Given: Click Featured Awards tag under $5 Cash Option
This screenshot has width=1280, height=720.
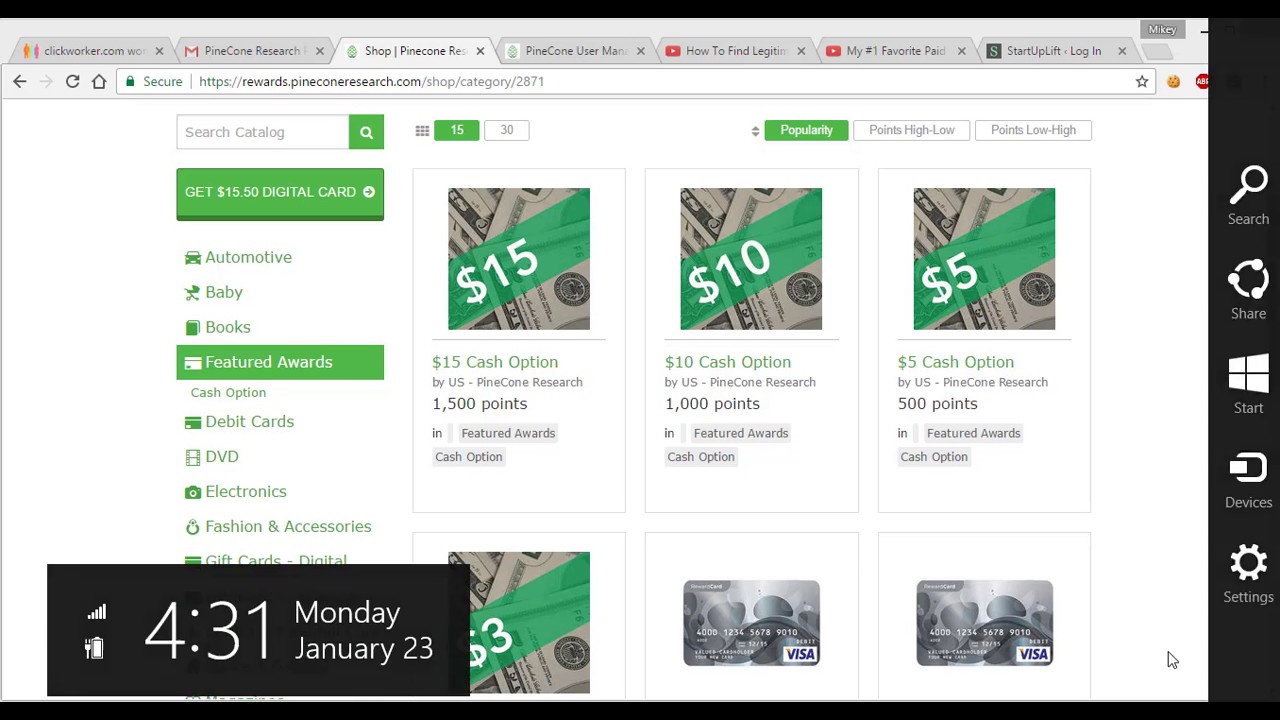Looking at the screenshot, I should tap(973, 433).
